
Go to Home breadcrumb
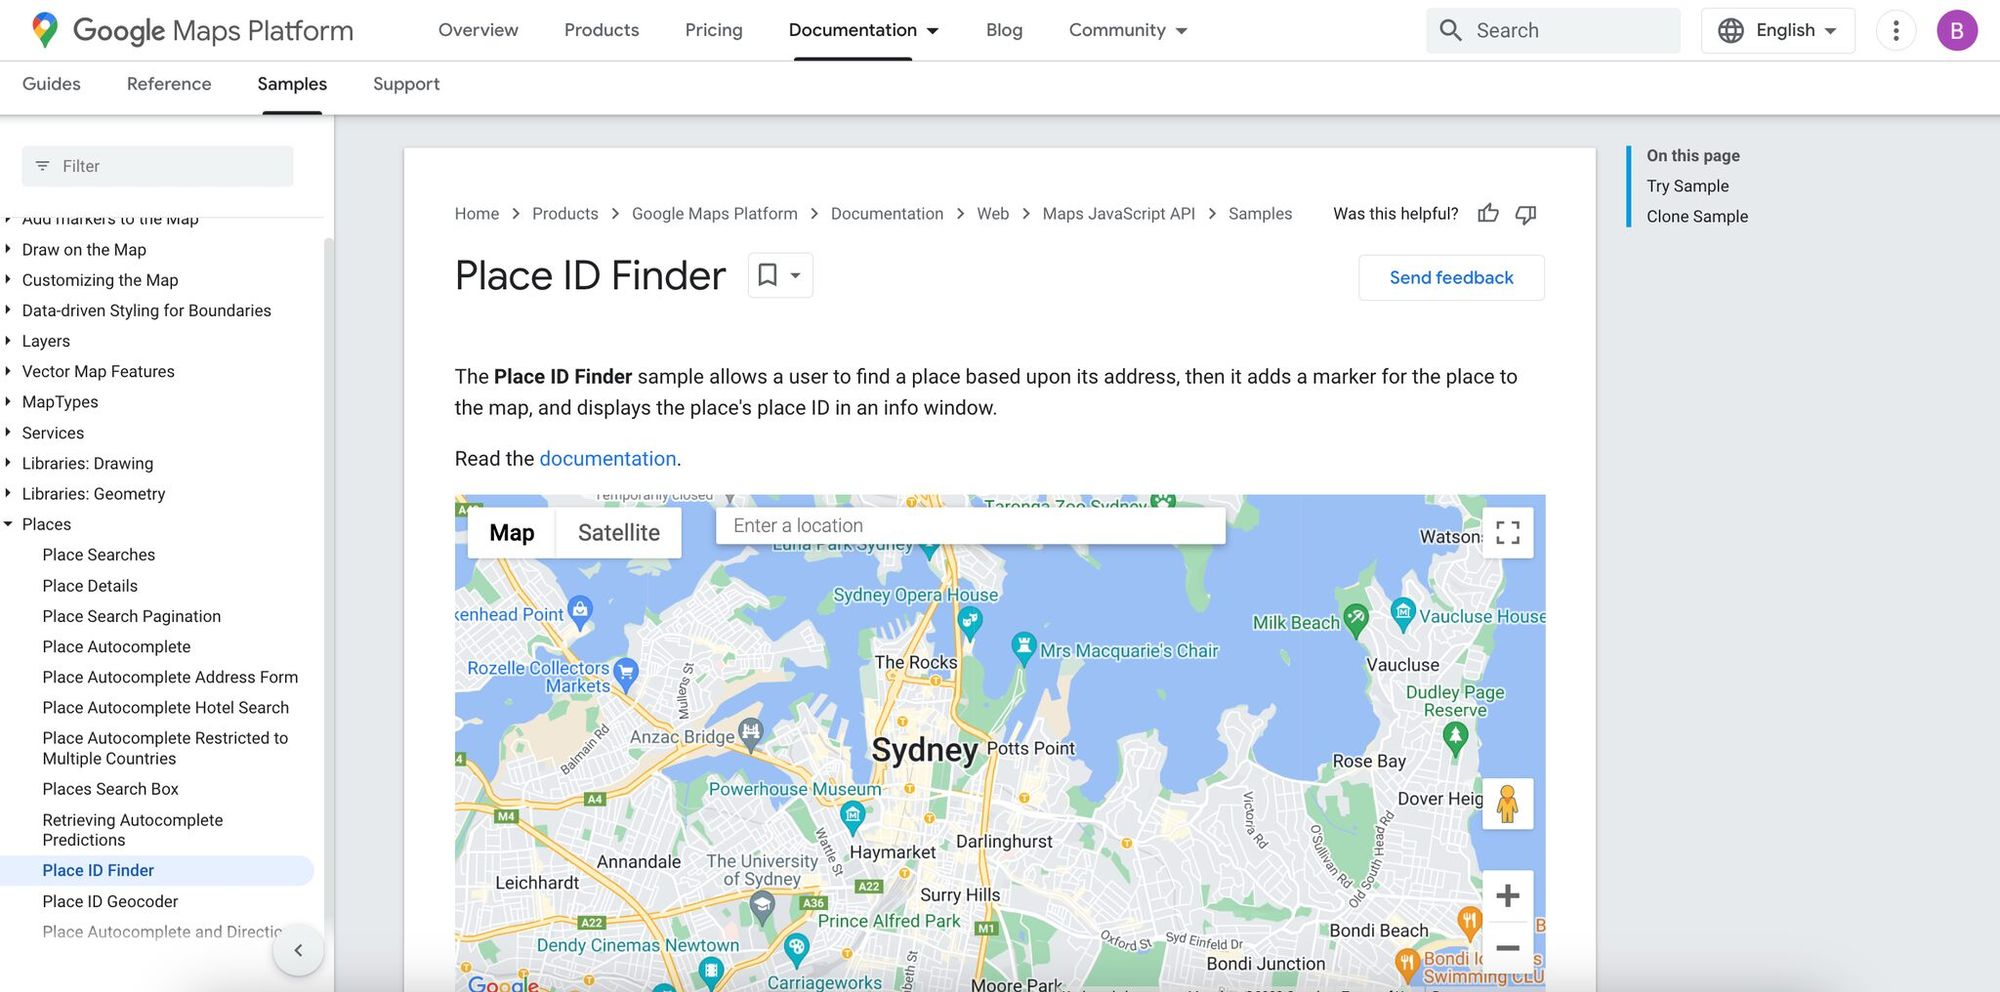[476, 213]
